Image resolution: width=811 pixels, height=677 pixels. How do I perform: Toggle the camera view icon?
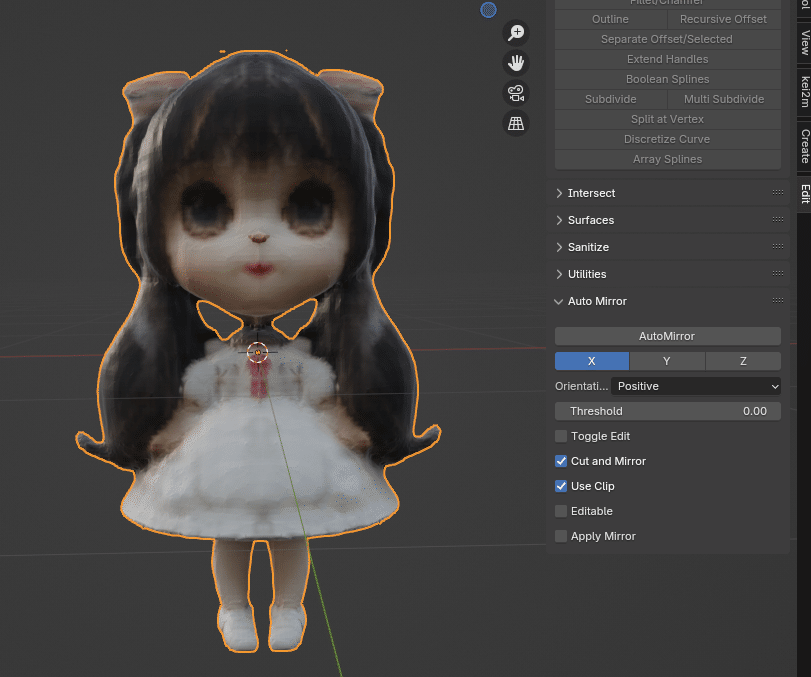(516, 93)
